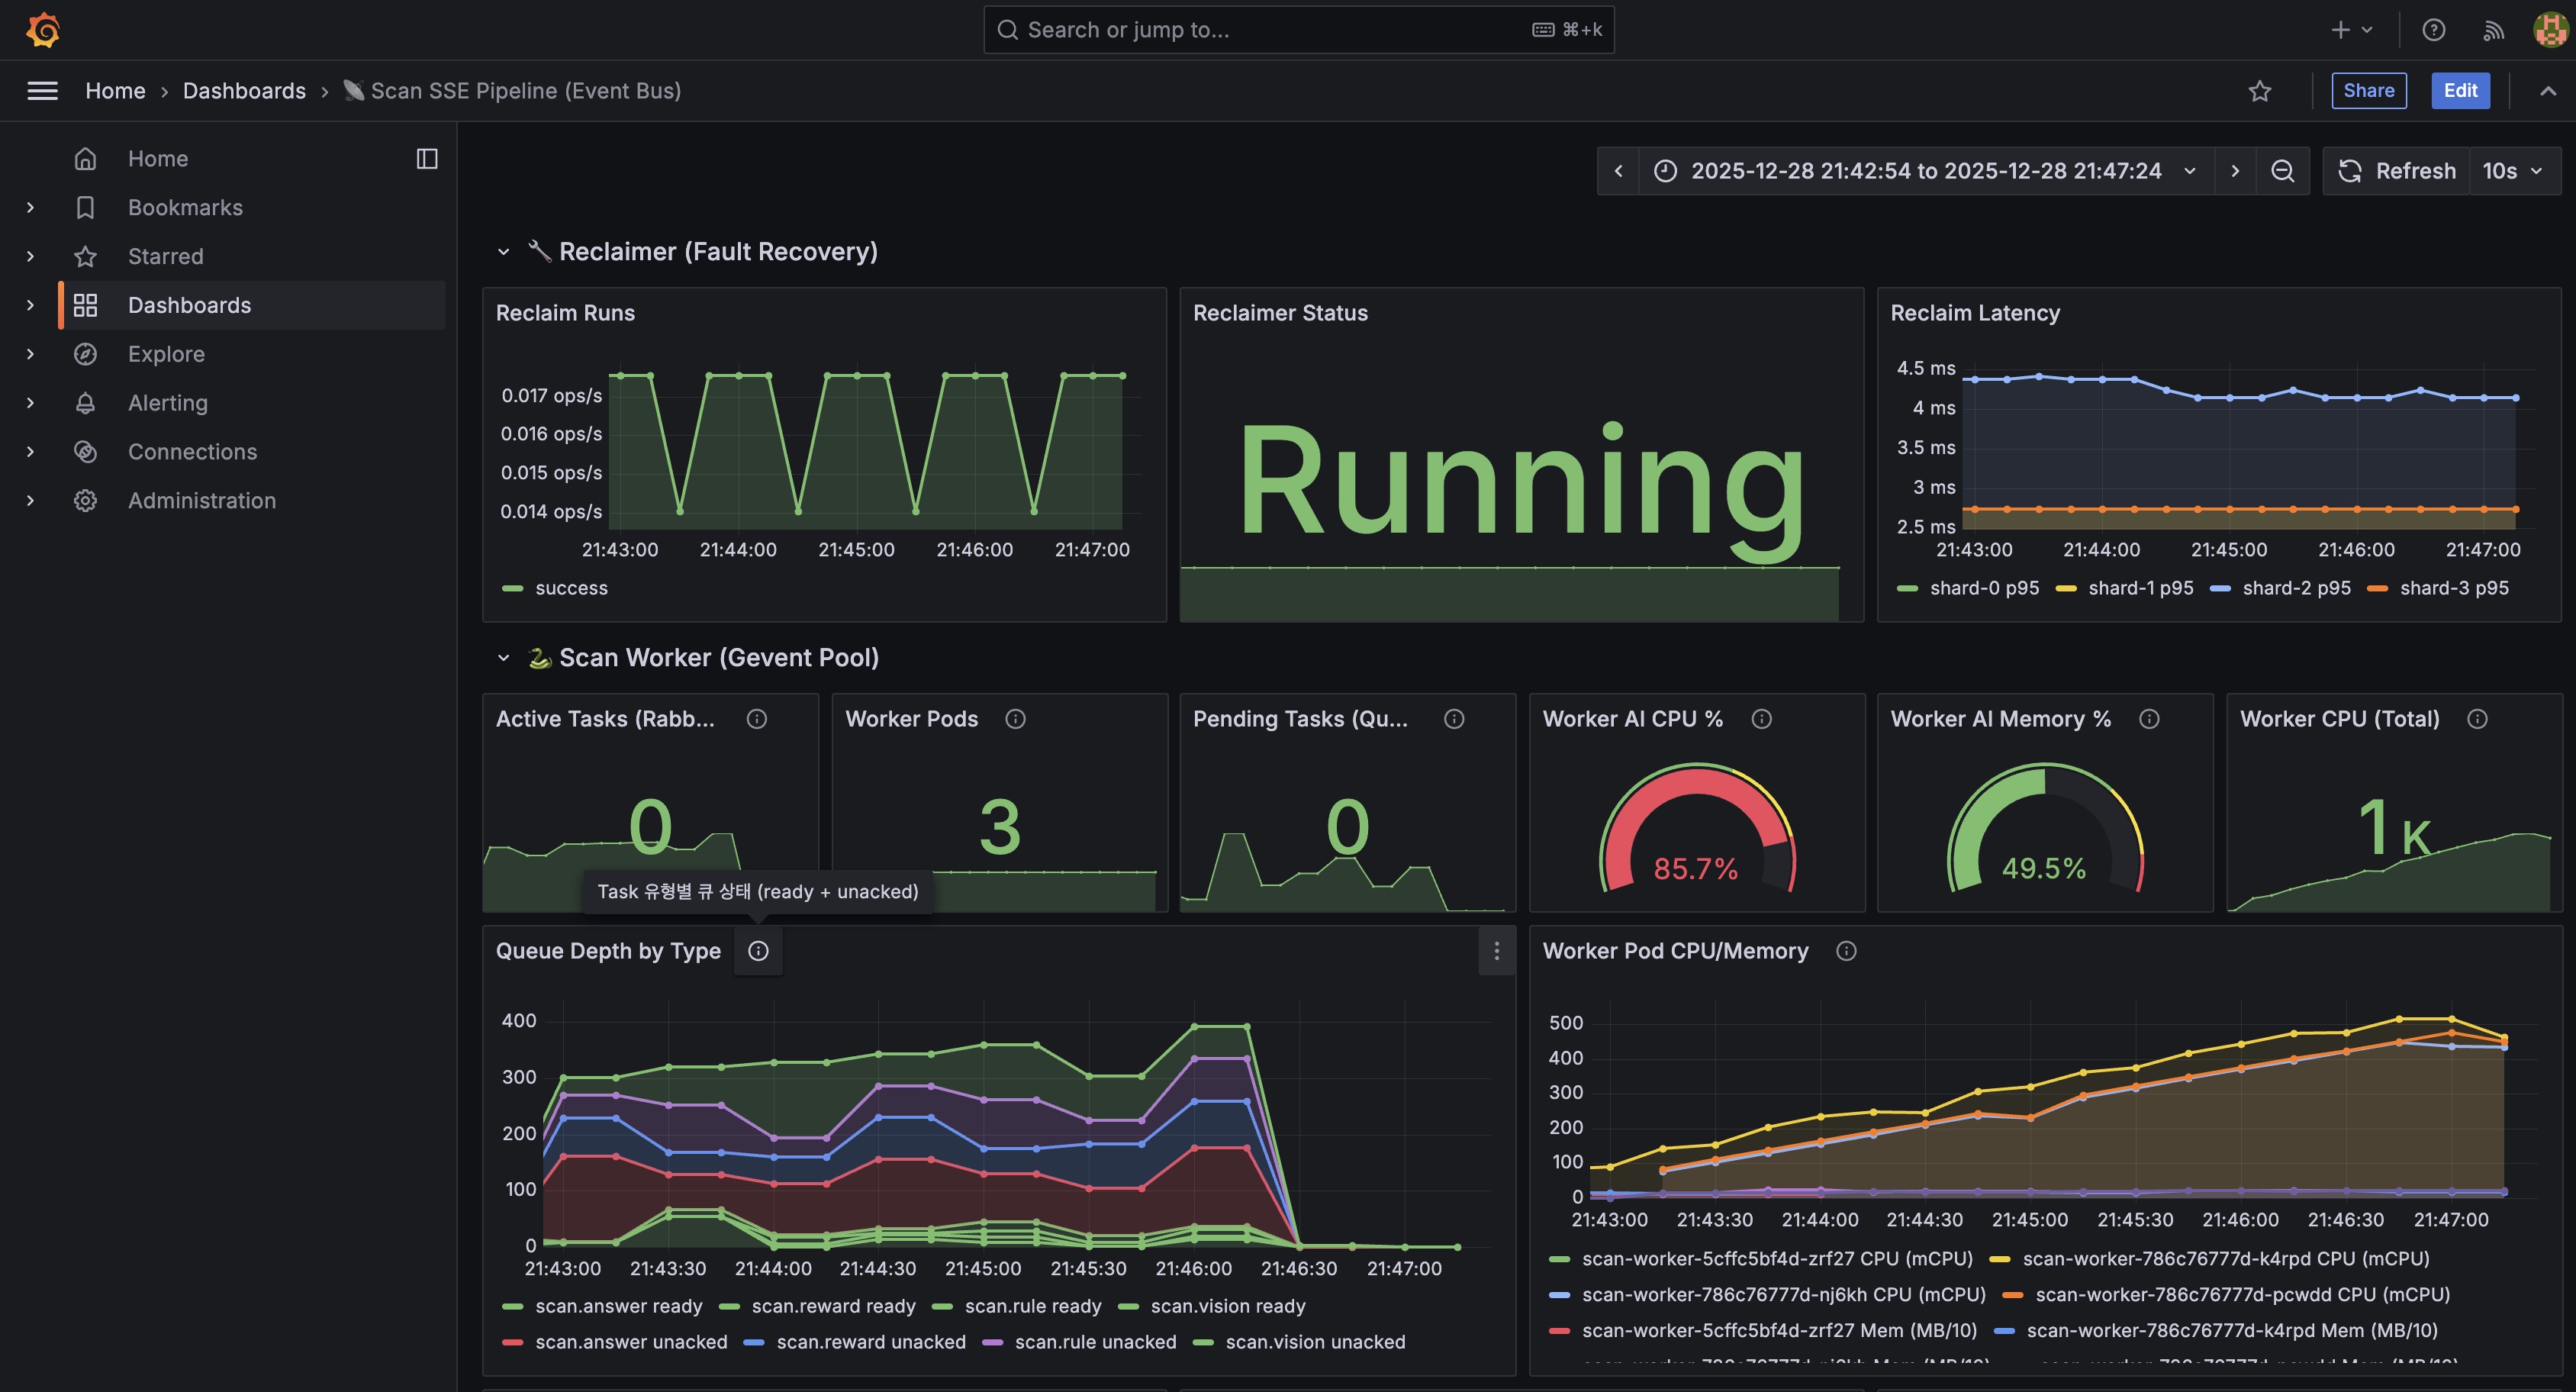This screenshot has height=1392, width=2576.
Task: Open Alerting in the sidebar
Action: pos(167,403)
